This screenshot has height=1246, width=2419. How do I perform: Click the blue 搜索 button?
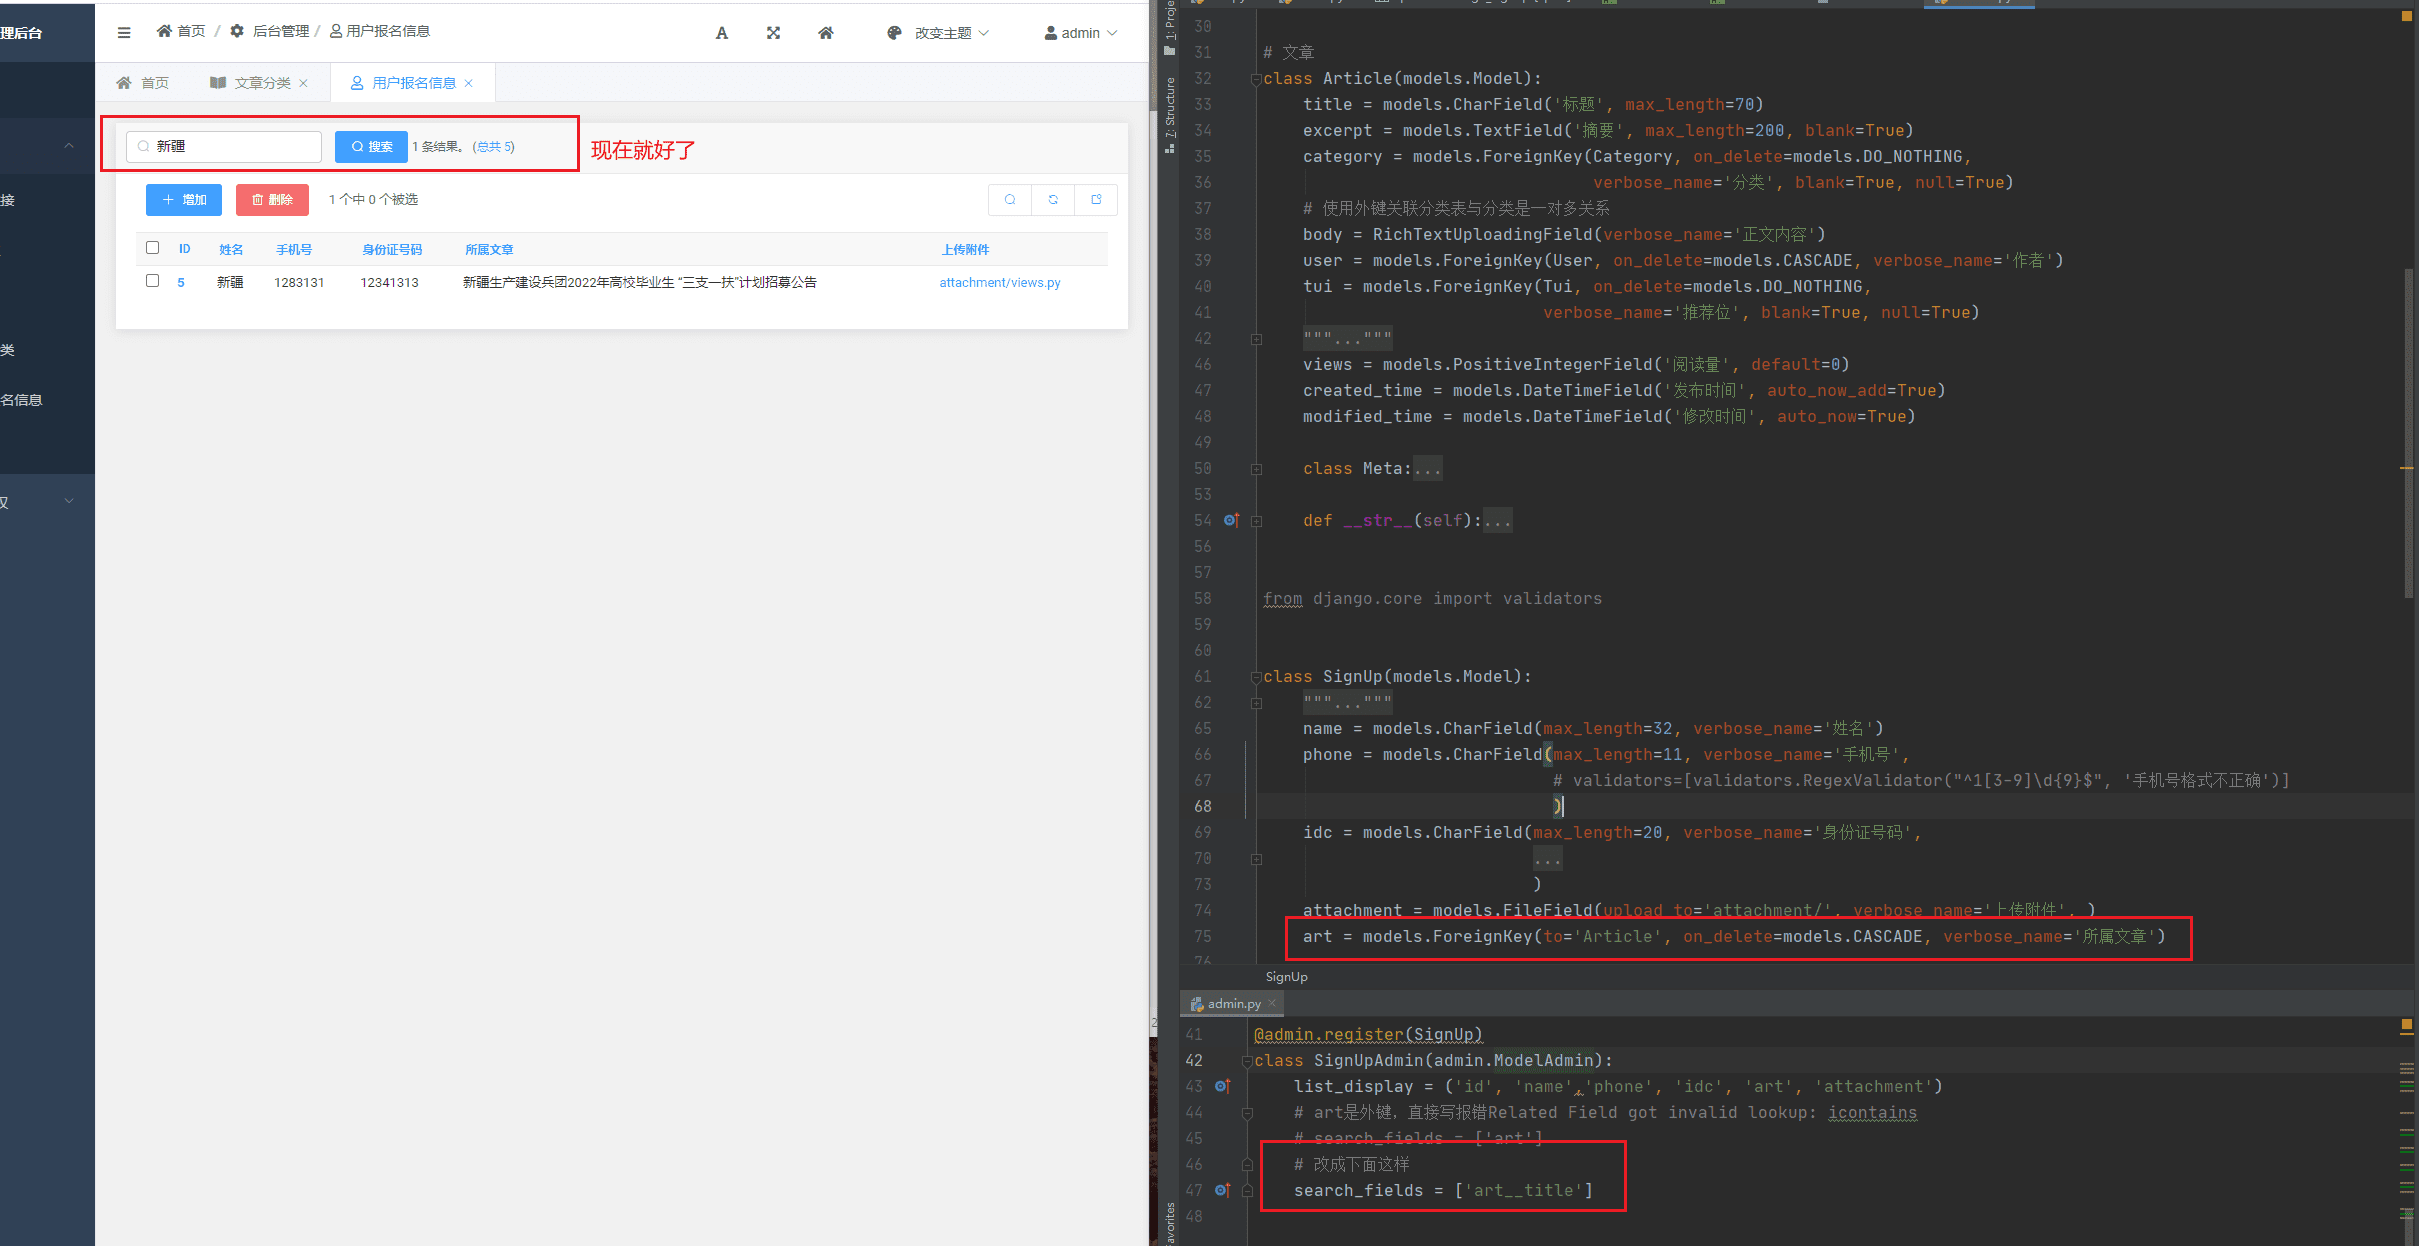(x=371, y=146)
